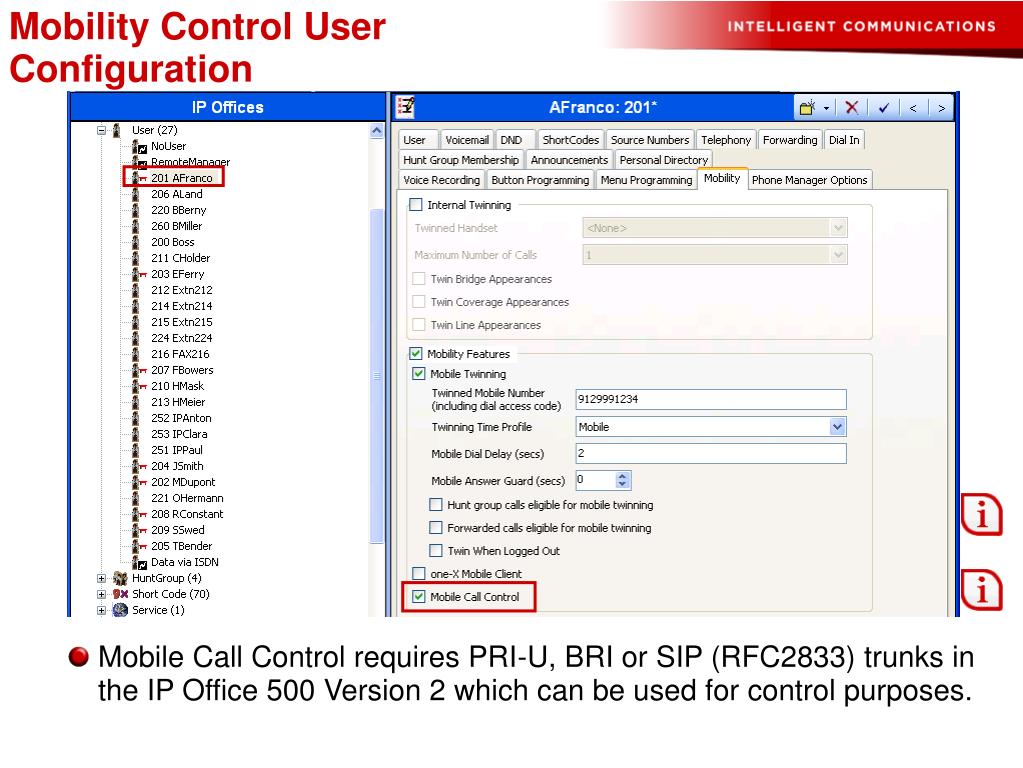The height and width of the screenshot is (768, 1023).
Task: Click the new-item icon in AFranco toolbar
Action: pyautogui.click(x=808, y=108)
